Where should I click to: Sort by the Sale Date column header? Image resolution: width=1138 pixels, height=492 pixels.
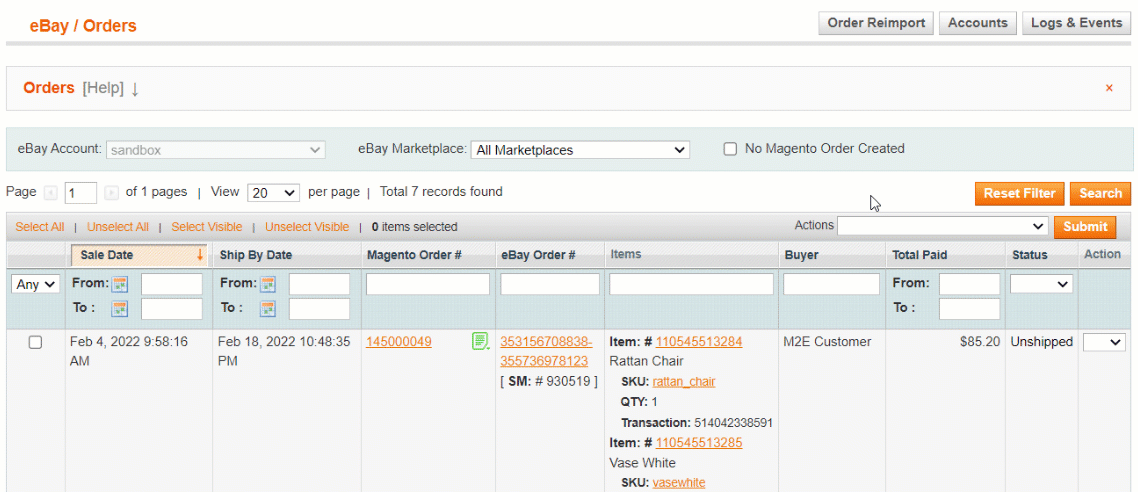(107, 255)
